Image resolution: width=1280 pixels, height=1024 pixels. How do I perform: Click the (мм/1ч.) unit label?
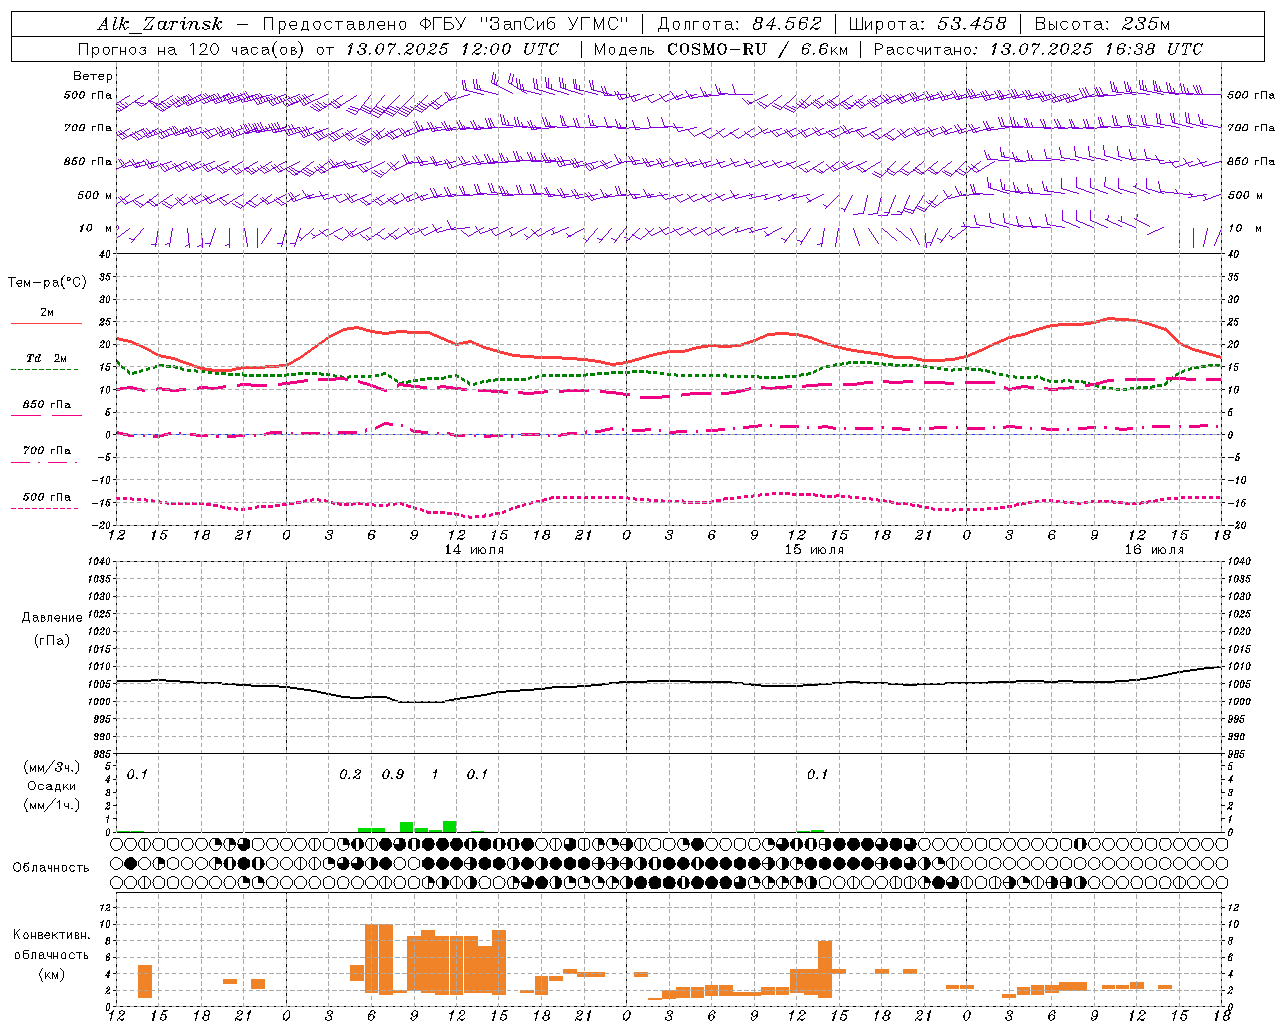(x=52, y=805)
